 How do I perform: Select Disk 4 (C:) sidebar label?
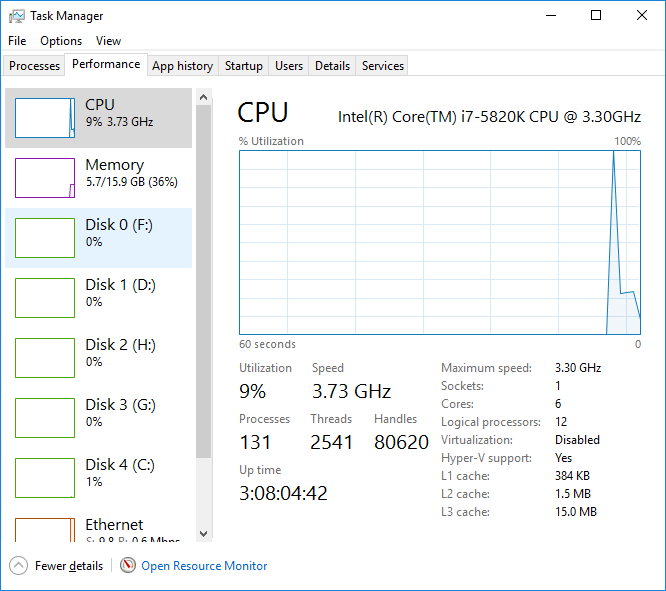coord(120,464)
